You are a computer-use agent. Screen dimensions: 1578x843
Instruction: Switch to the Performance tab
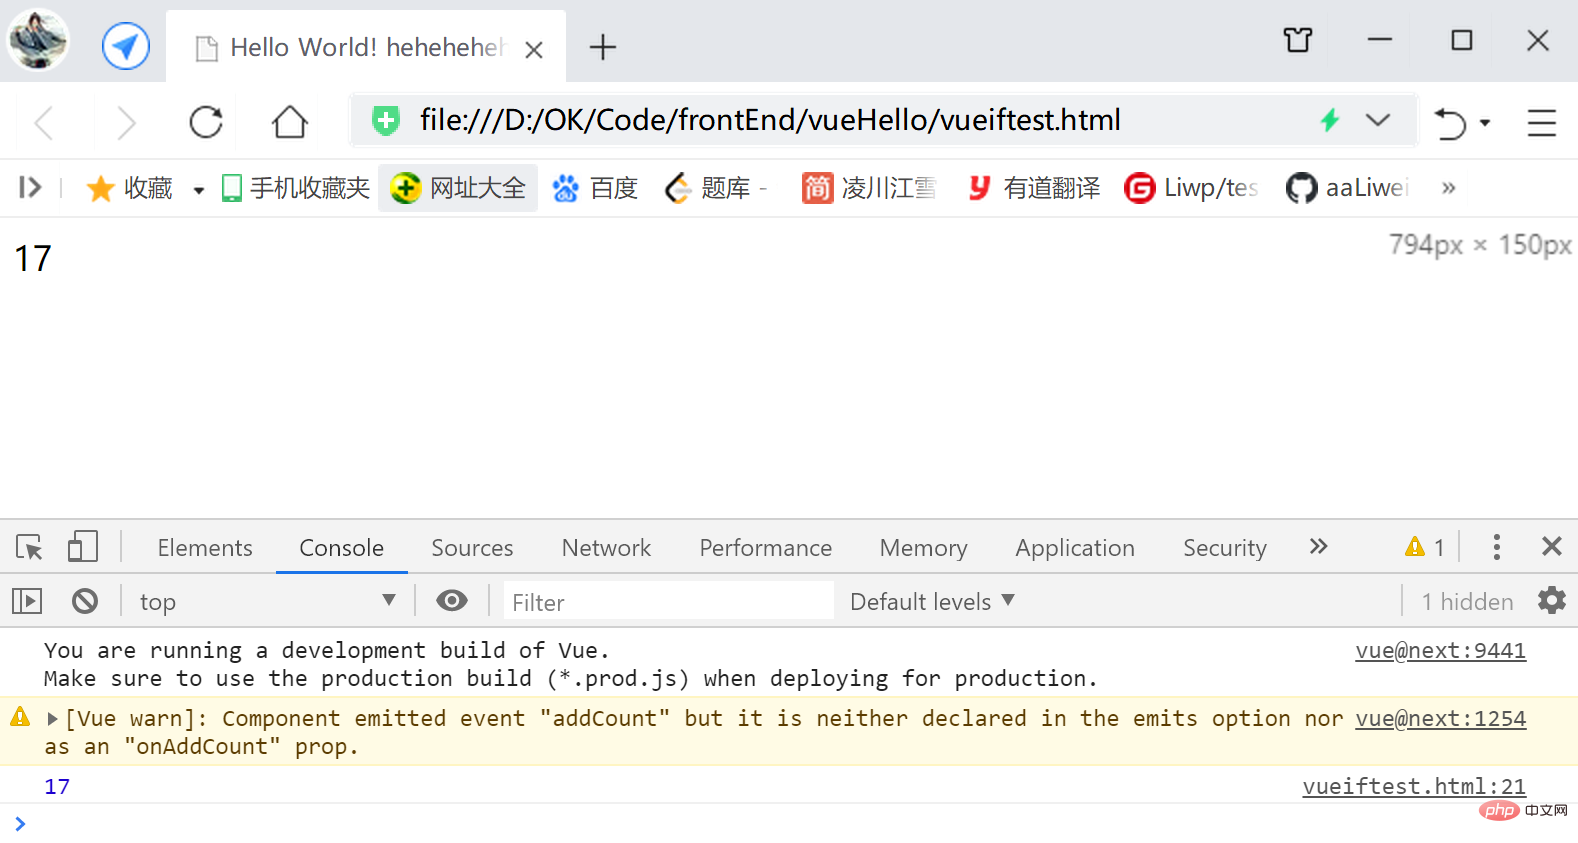tap(766, 548)
